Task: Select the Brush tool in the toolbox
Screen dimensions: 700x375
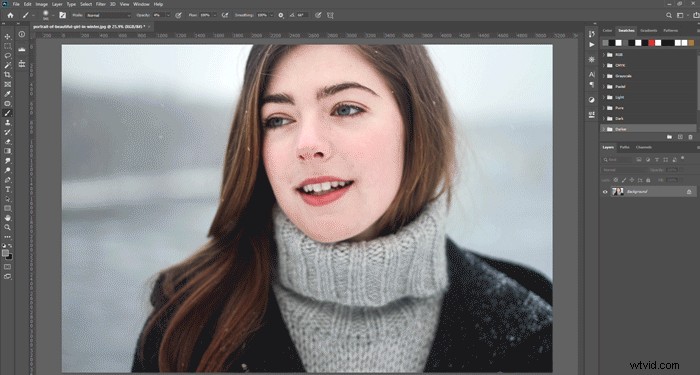Action: (x=8, y=113)
